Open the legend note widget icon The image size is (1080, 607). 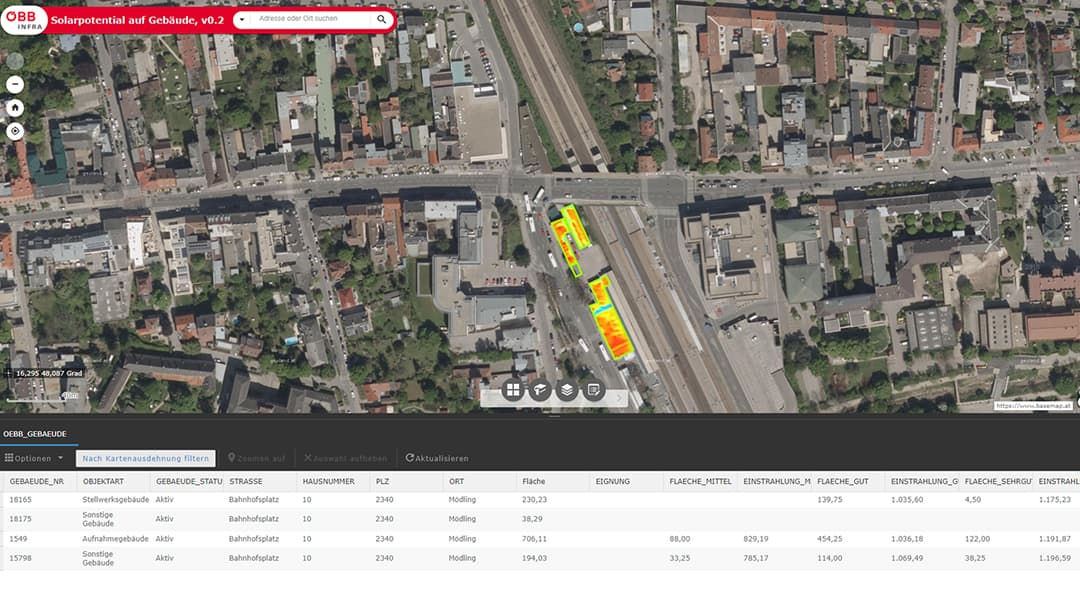[594, 390]
